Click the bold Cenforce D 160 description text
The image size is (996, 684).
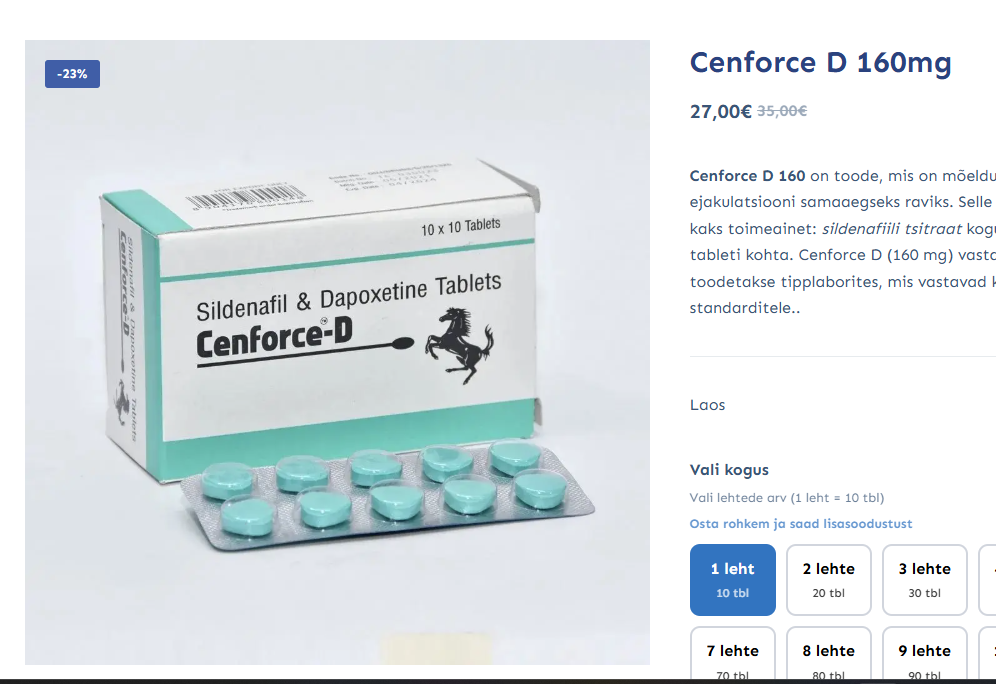click(x=747, y=175)
